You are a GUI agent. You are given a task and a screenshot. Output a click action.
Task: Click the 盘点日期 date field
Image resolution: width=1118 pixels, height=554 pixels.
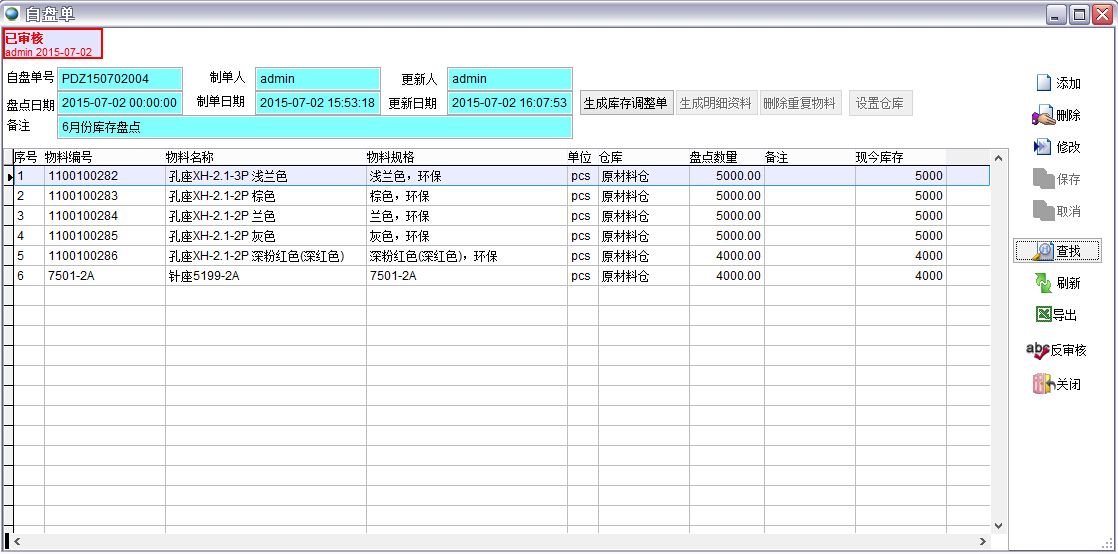click(x=120, y=103)
